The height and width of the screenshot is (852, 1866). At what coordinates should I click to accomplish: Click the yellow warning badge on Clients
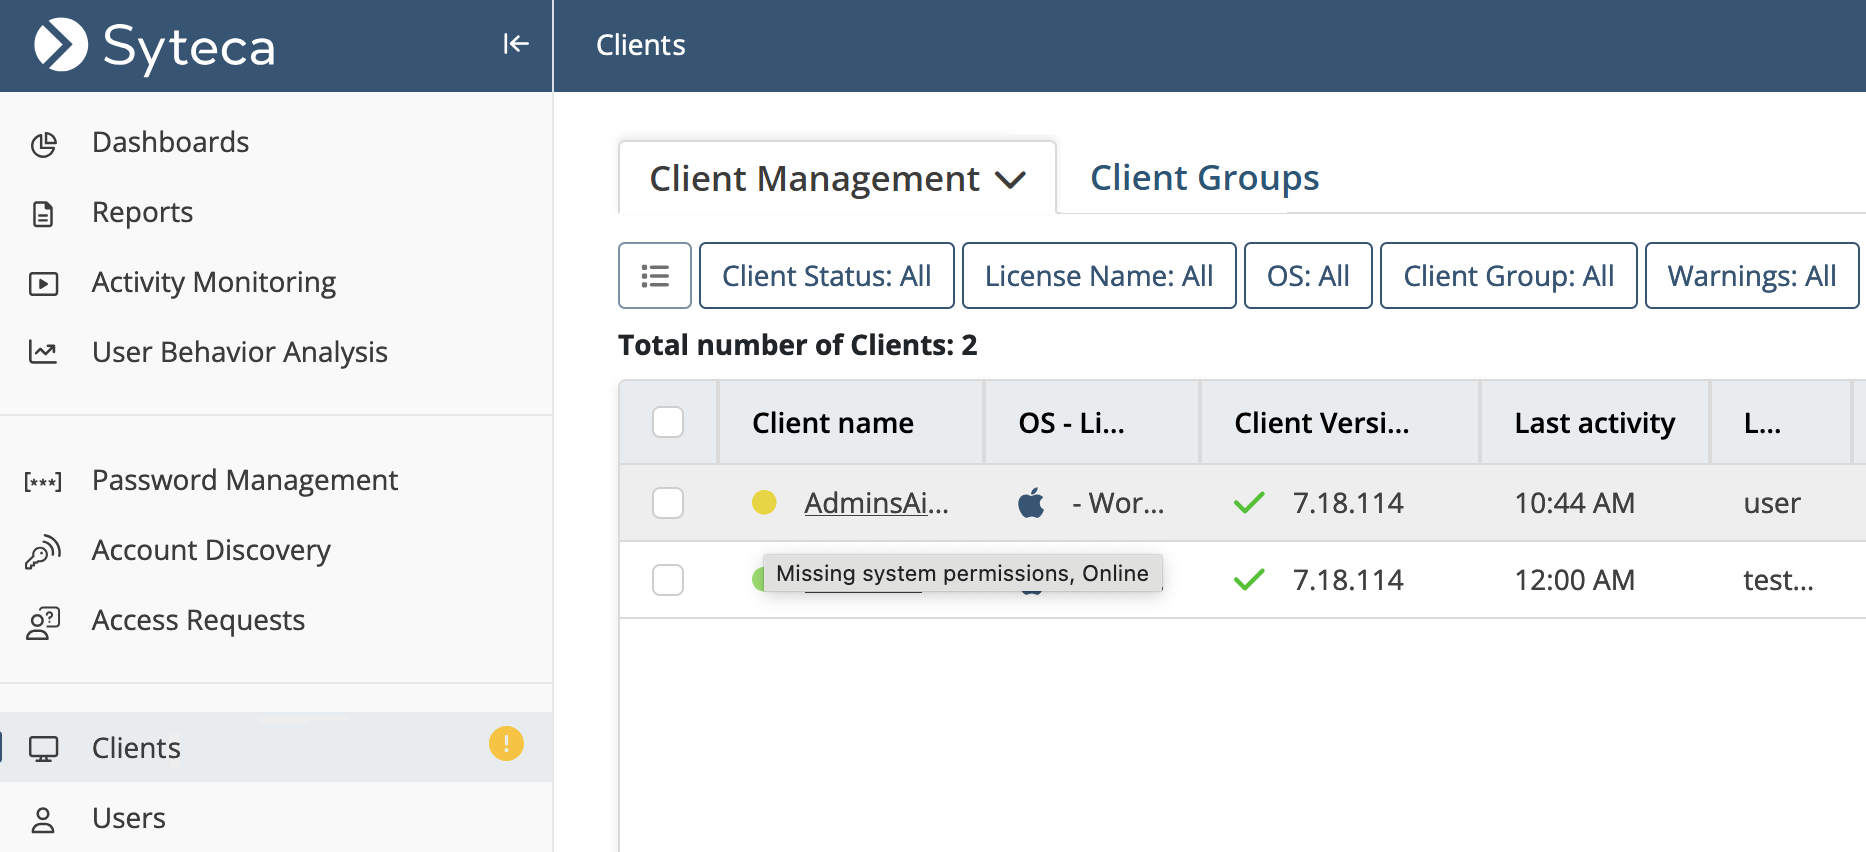coord(506,744)
